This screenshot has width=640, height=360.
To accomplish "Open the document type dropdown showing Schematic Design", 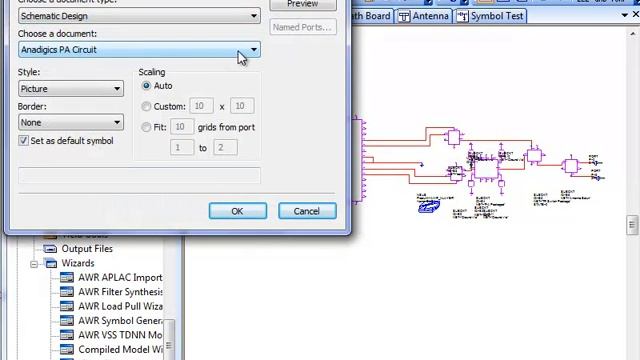I will click(x=139, y=16).
